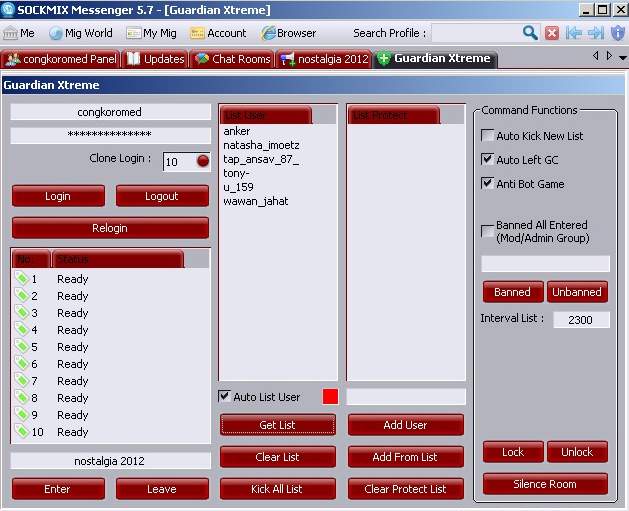Image resolution: width=629 pixels, height=511 pixels.
Task: Select clone row 3 tag icon
Action: [22, 312]
